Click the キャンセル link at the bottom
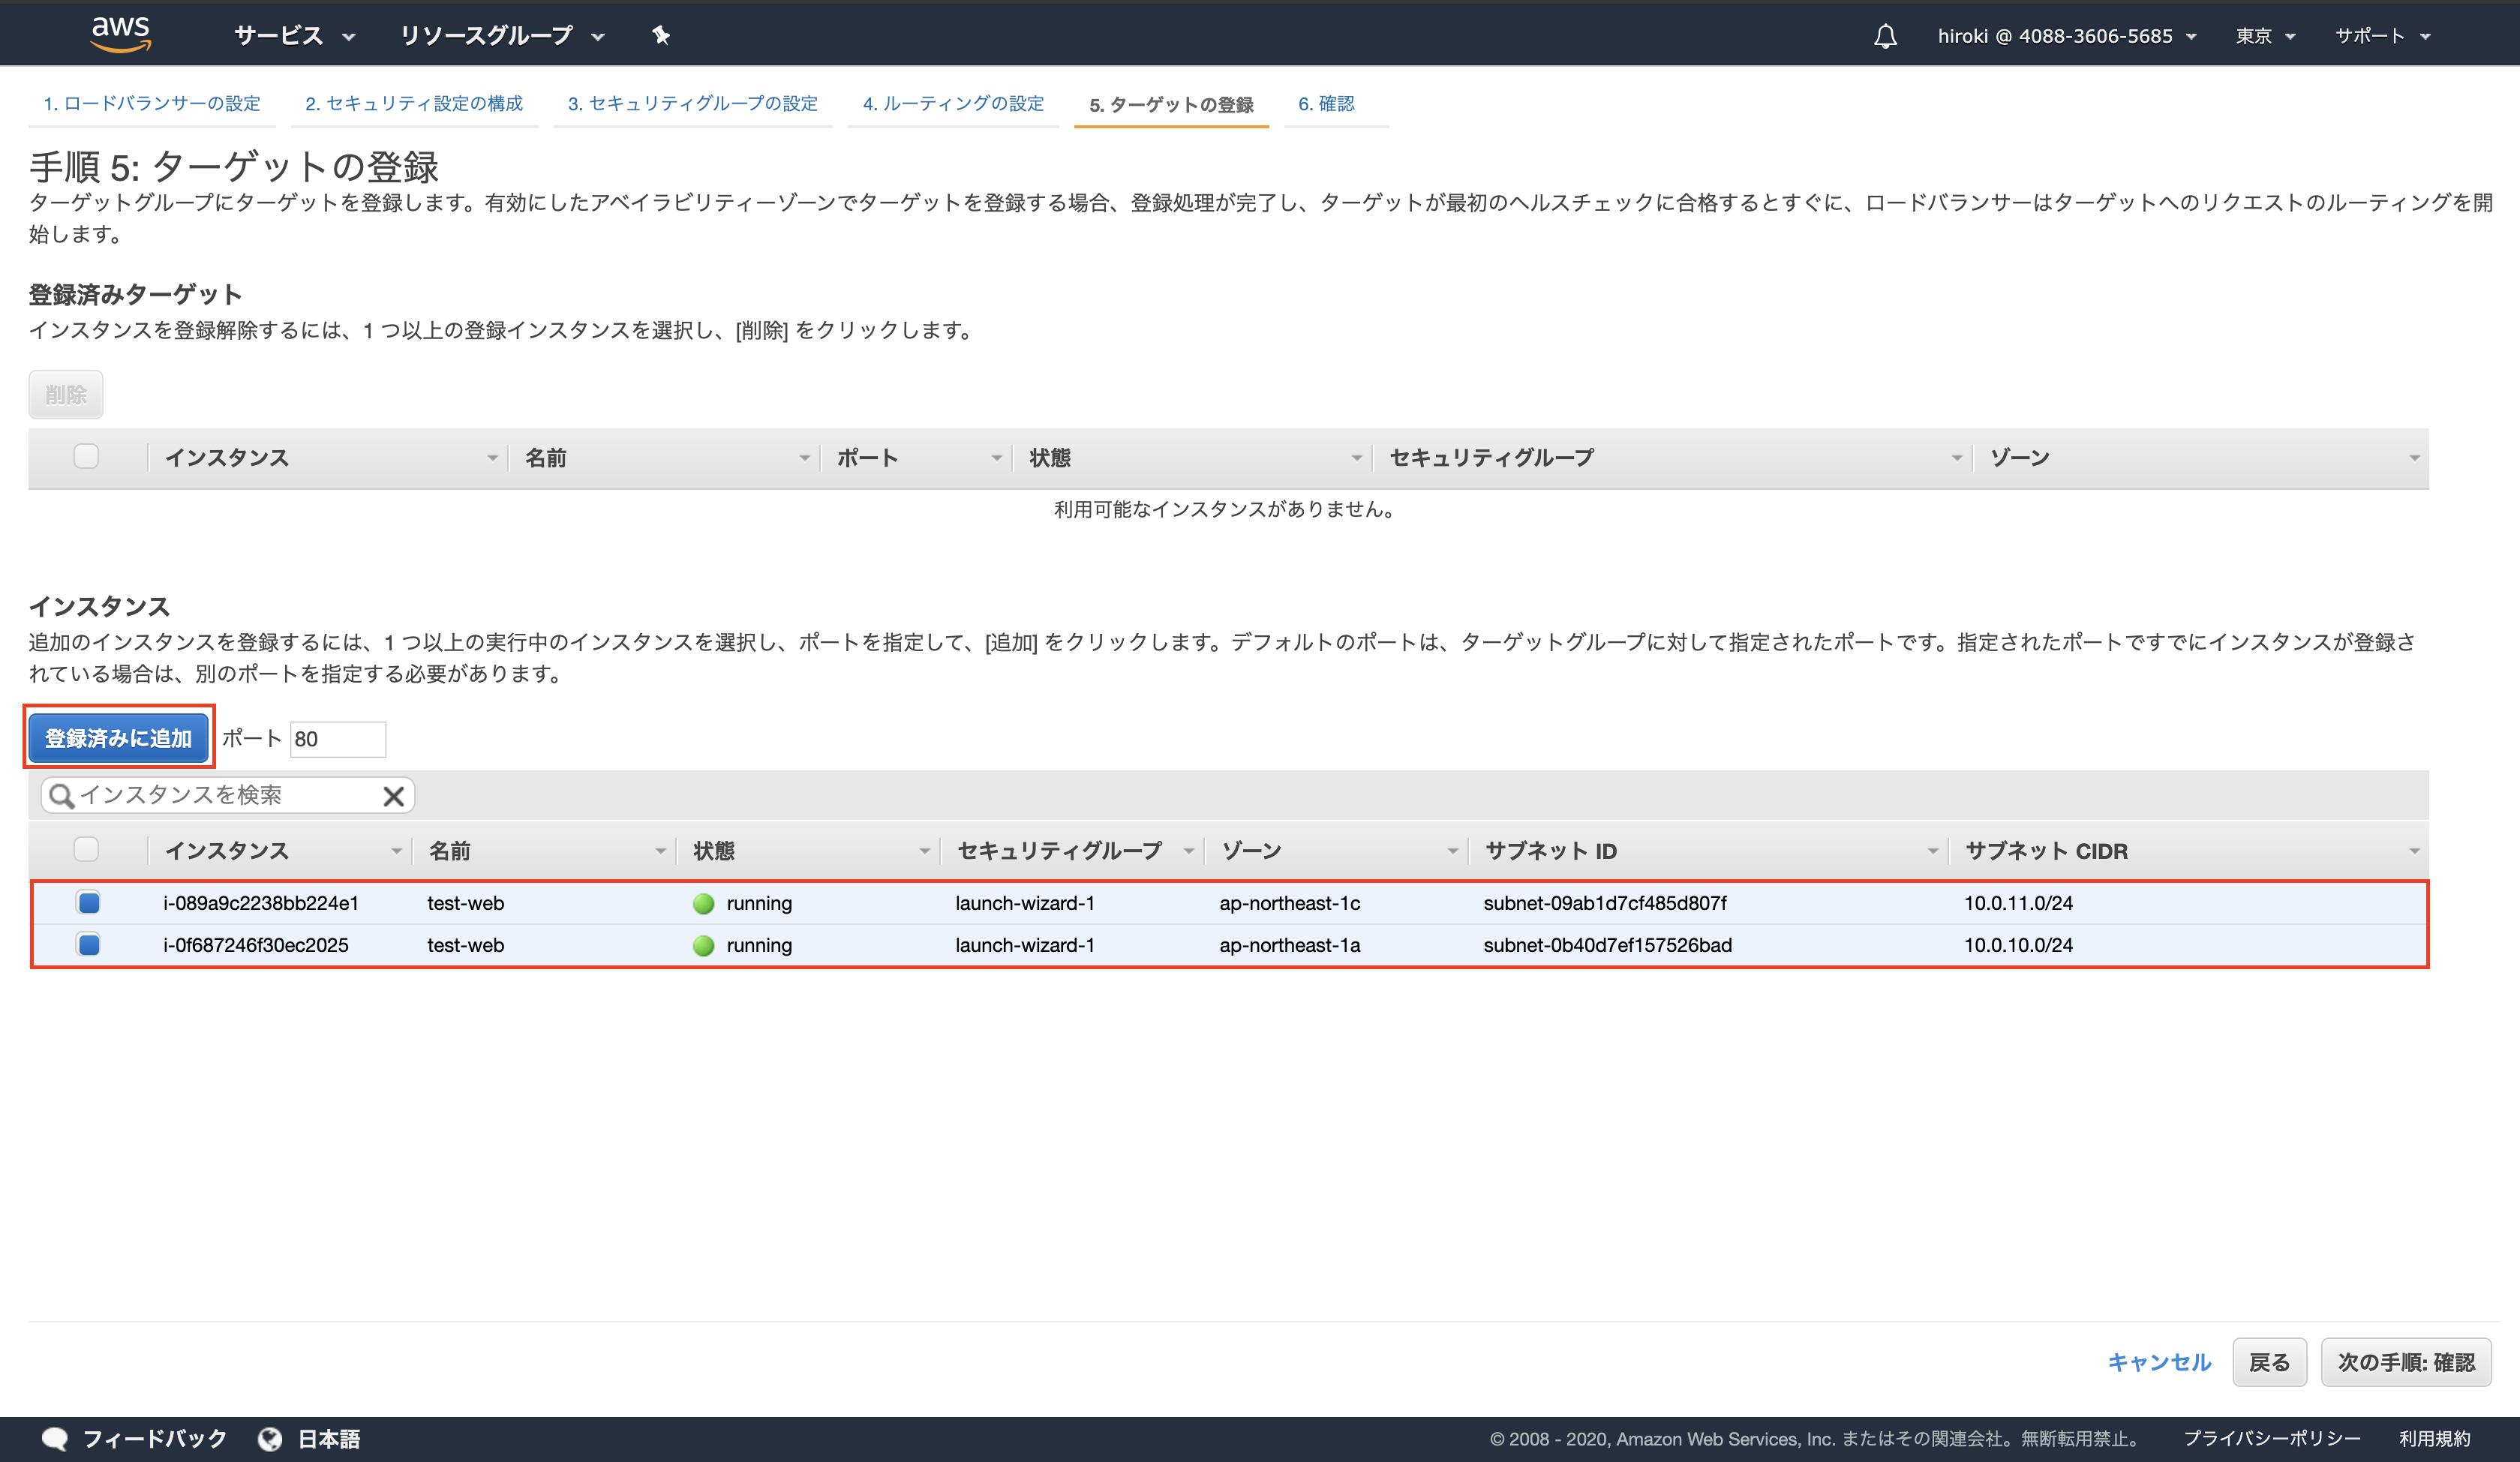Screen dimensions: 2520x1462 point(2159,1361)
